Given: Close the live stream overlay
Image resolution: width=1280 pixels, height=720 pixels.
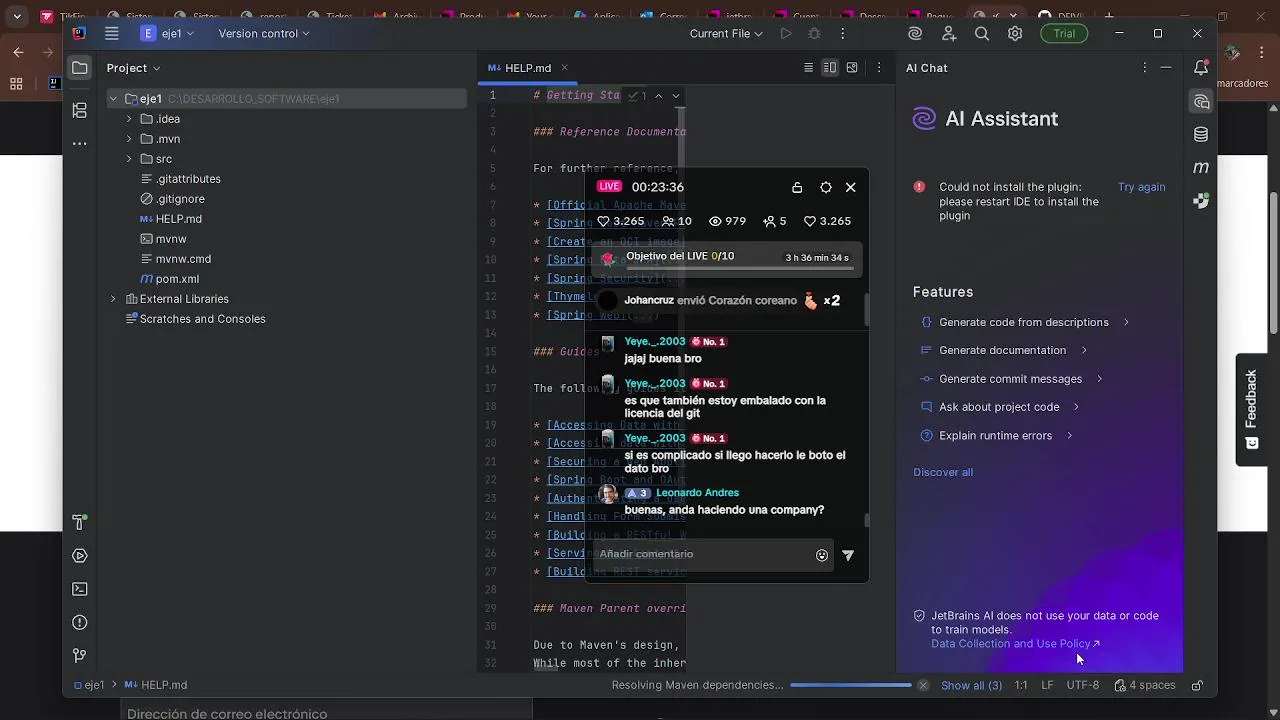Looking at the screenshot, I should click(851, 187).
